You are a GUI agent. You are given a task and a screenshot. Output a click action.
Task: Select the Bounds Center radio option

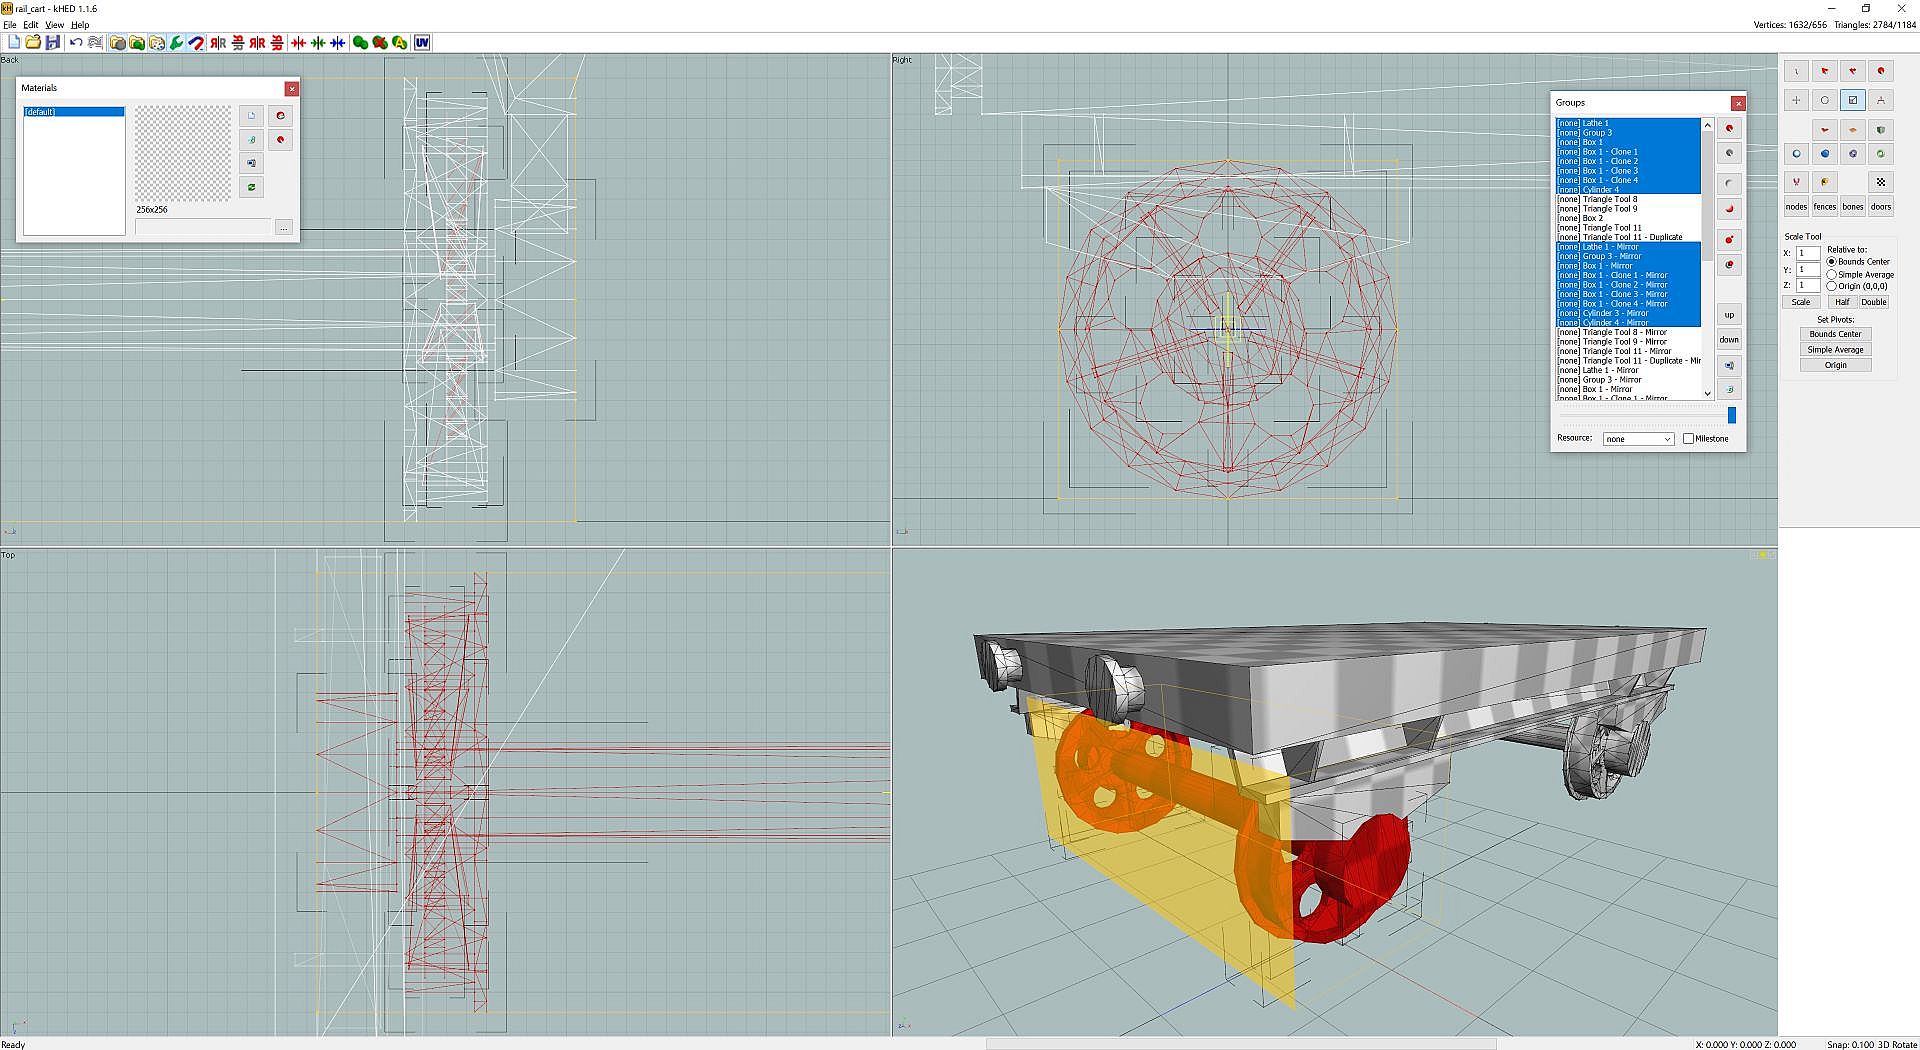coord(1832,262)
